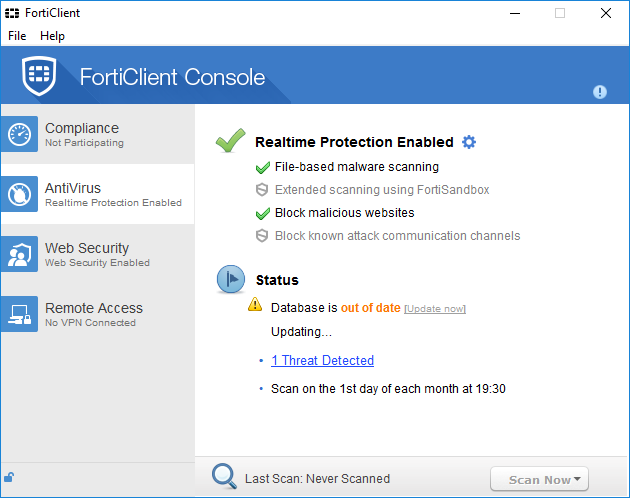The height and width of the screenshot is (498, 630).
Task: Open realtime protection settings gear
Action: (468, 142)
